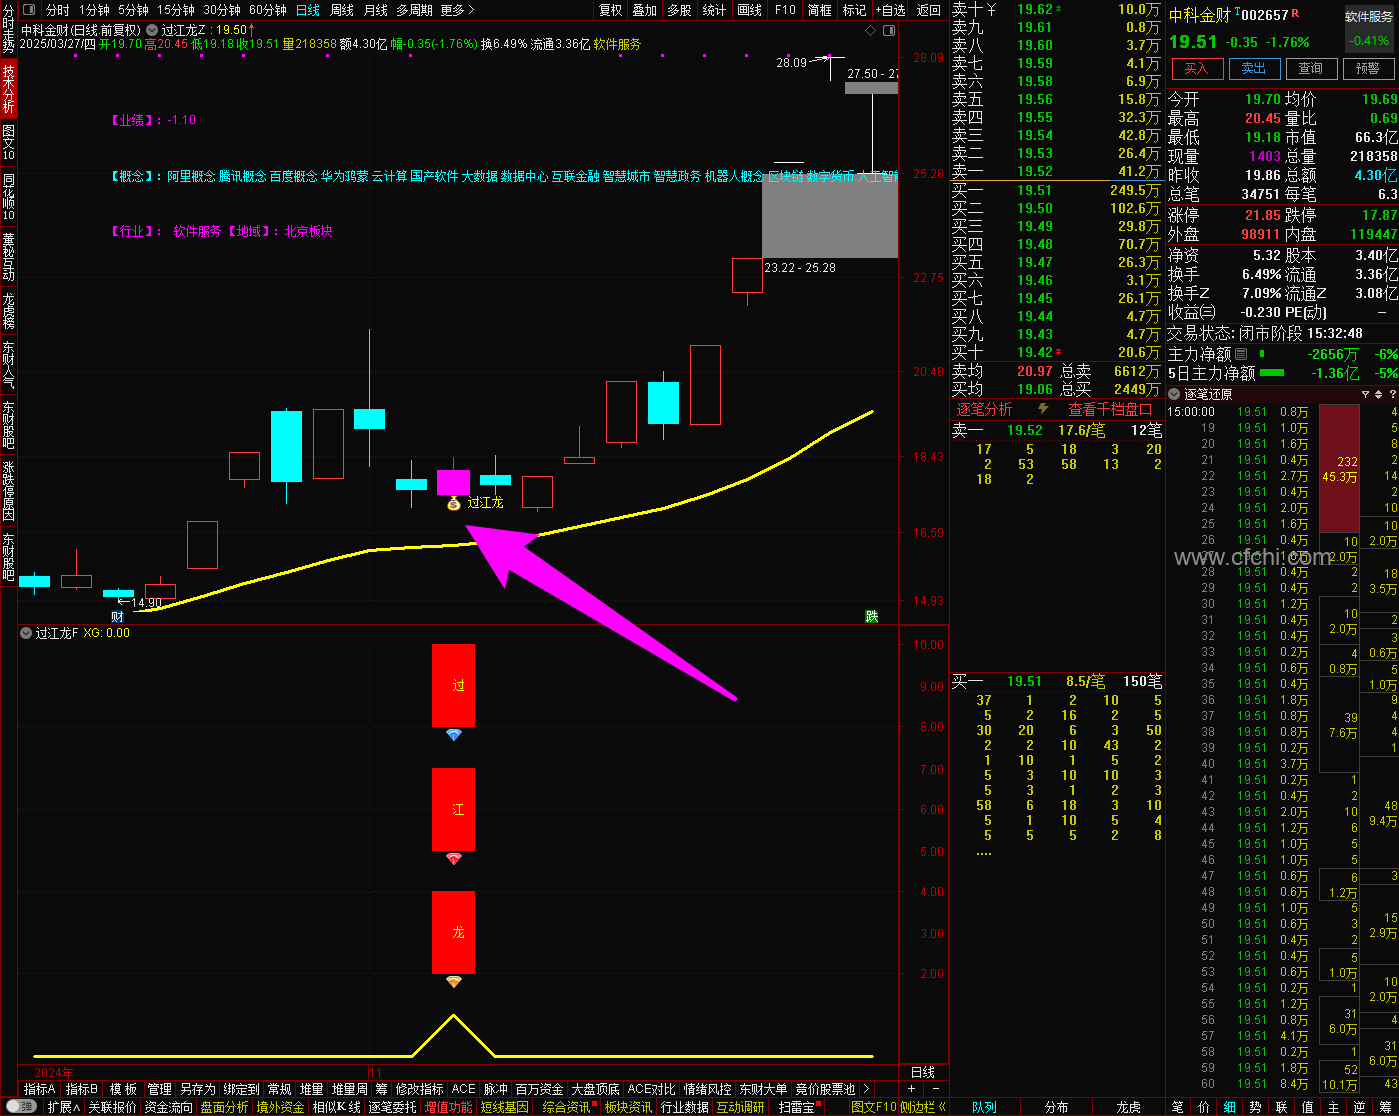Click the panel layout icon beside 分时

27,10
